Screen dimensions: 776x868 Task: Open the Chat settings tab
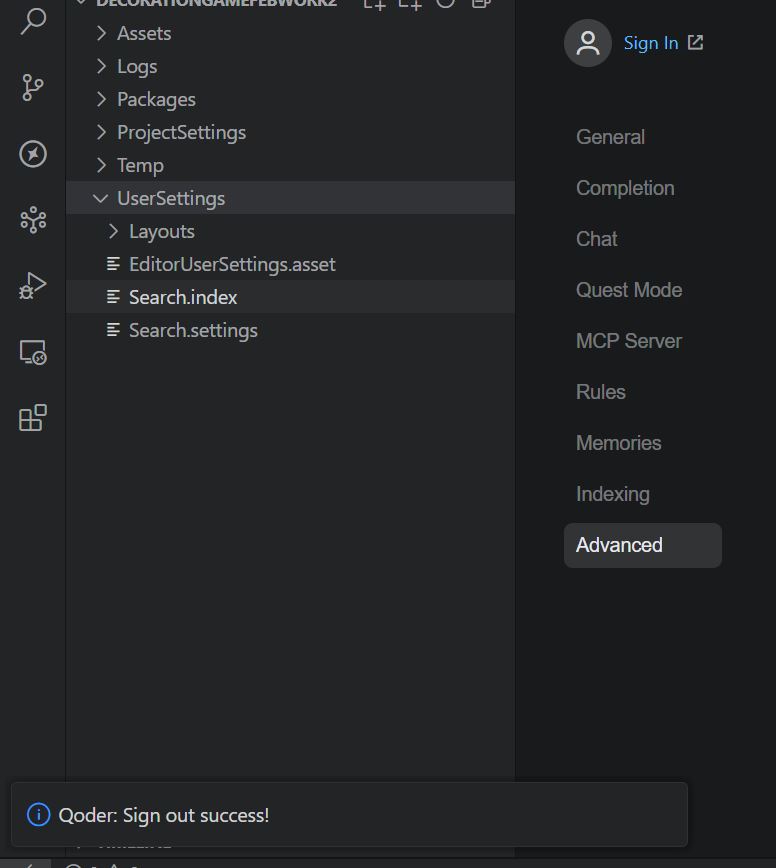point(643,239)
